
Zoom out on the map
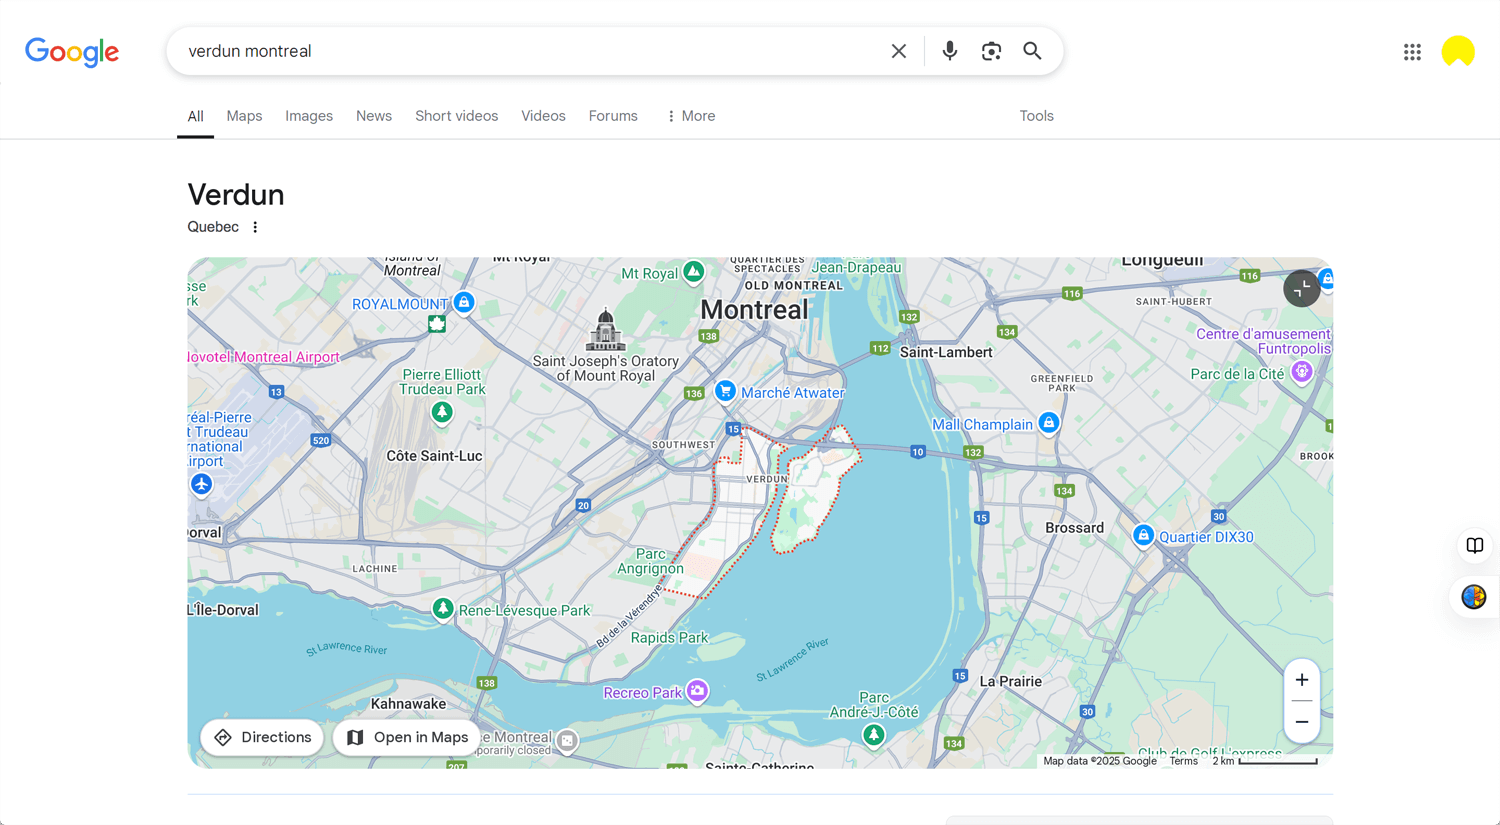tap(1302, 721)
